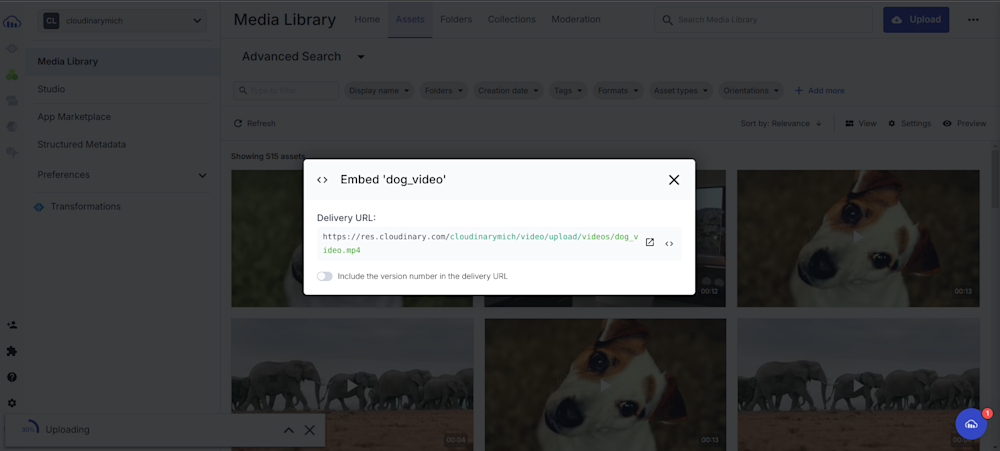The width and height of the screenshot is (1000, 451).
Task: Open the settings gear in left rail
Action: pos(11,403)
